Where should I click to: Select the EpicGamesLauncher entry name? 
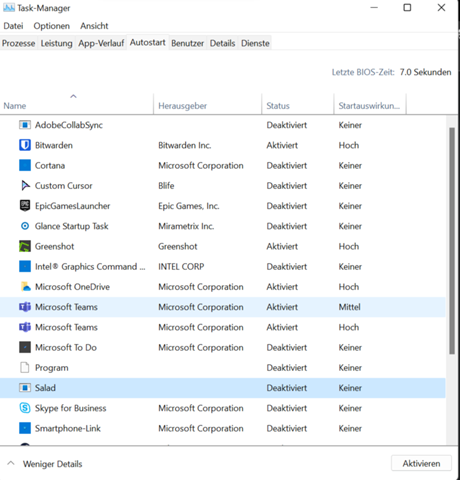72,206
